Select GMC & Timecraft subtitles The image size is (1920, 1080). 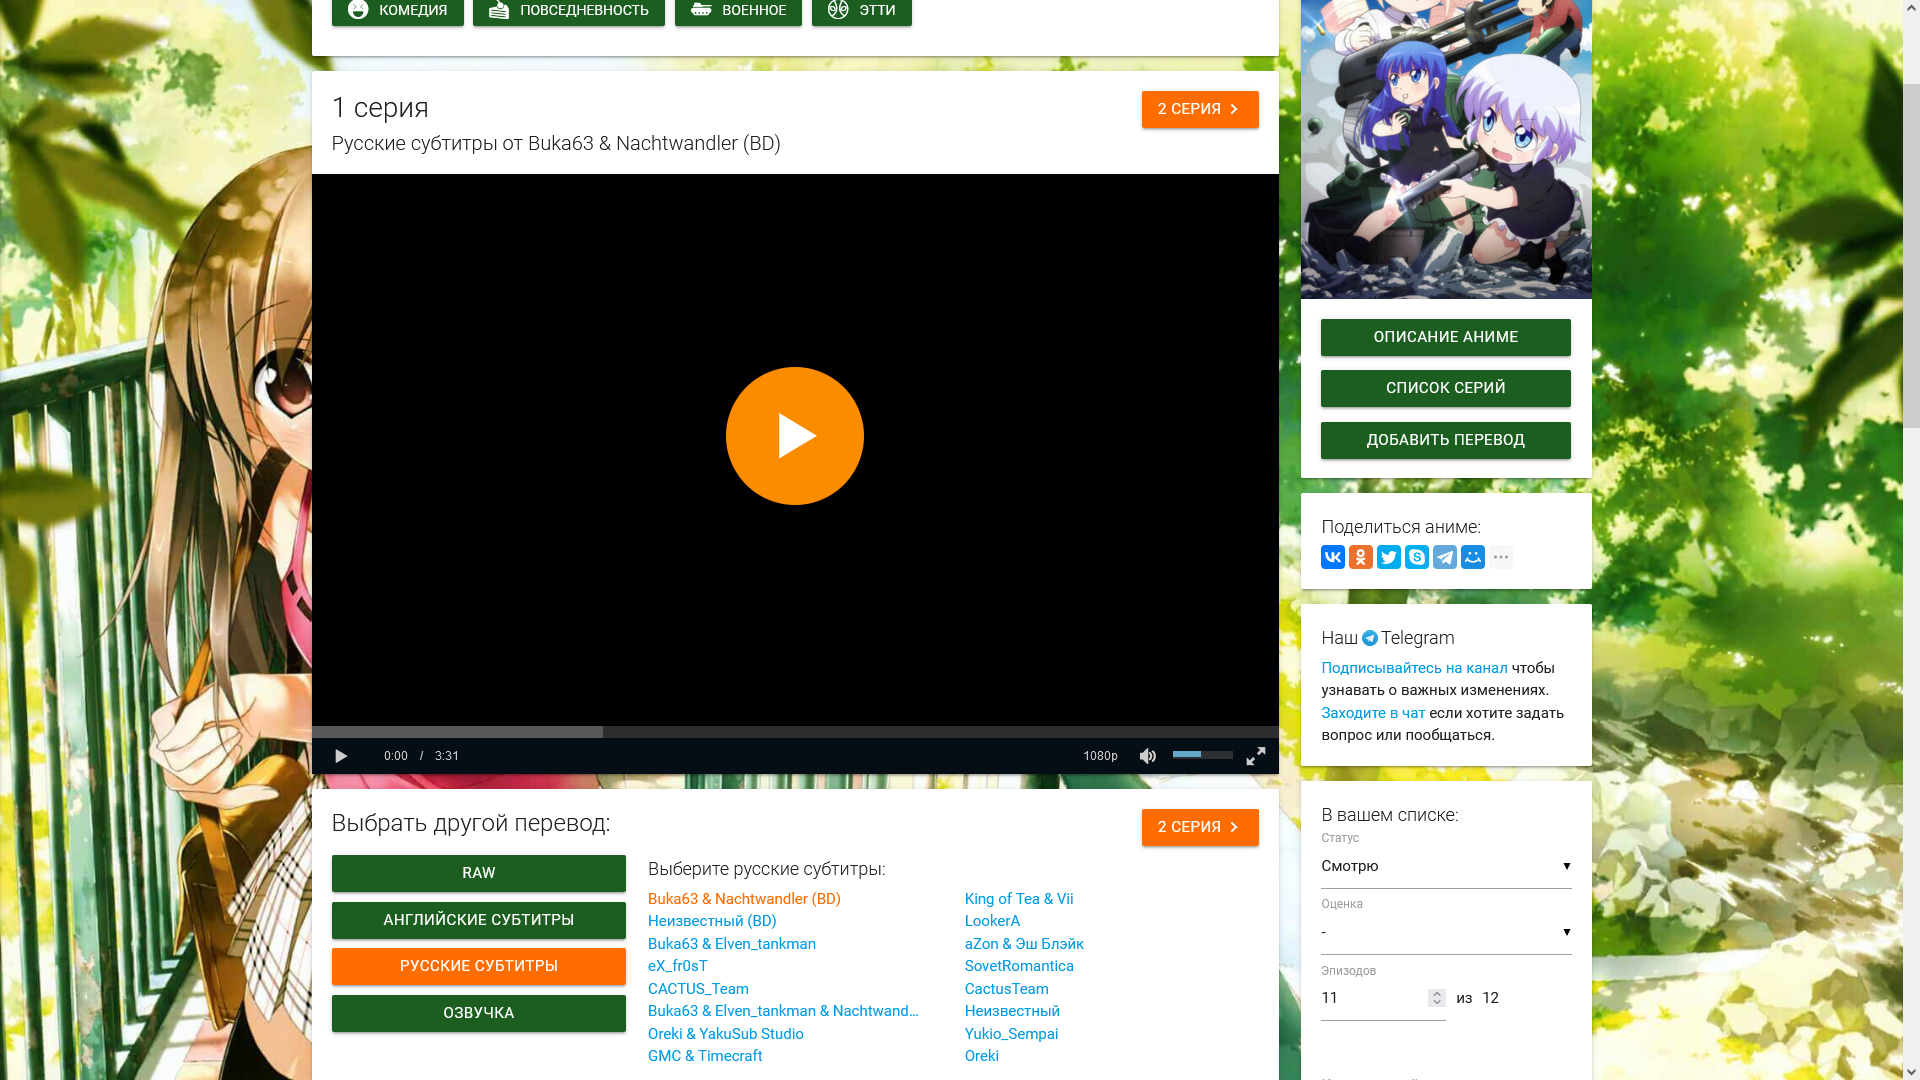coord(705,1056)
